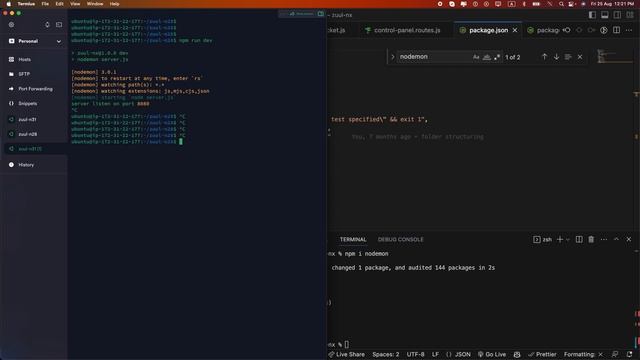The width and height of the screenshot is (640, 360).
Task: Split the terminal pane
Action: pyautogui.click(x=579, y=240)
